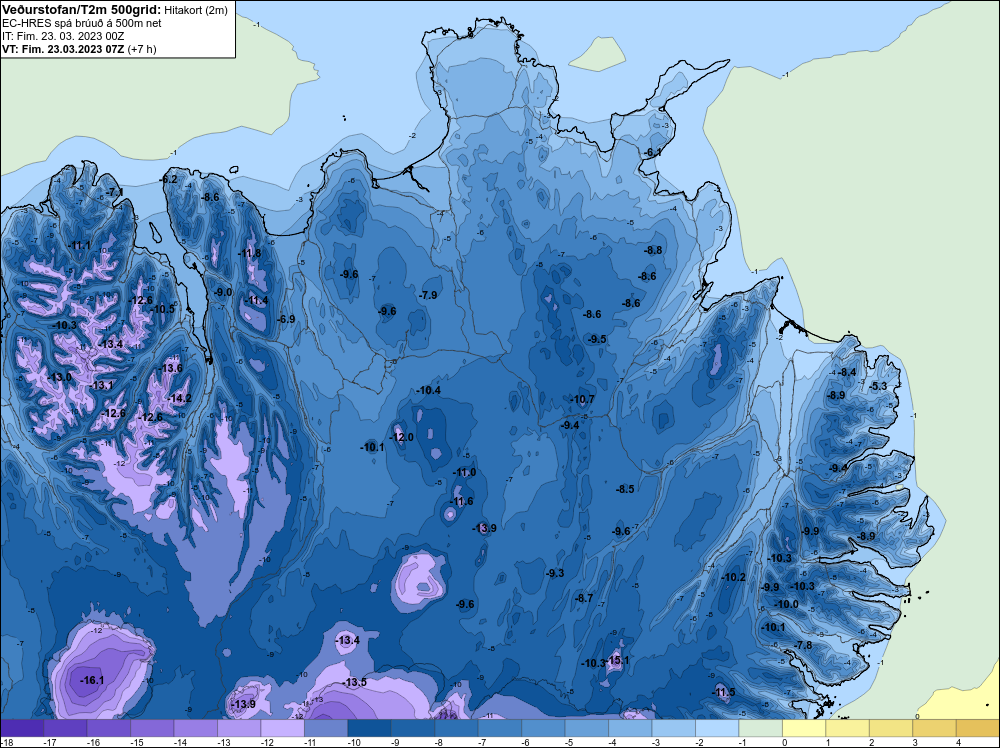The width and height of the screenshot is (1000, 748).
Task: Click the -14.2 temperature label
Action: pos(179,398)
